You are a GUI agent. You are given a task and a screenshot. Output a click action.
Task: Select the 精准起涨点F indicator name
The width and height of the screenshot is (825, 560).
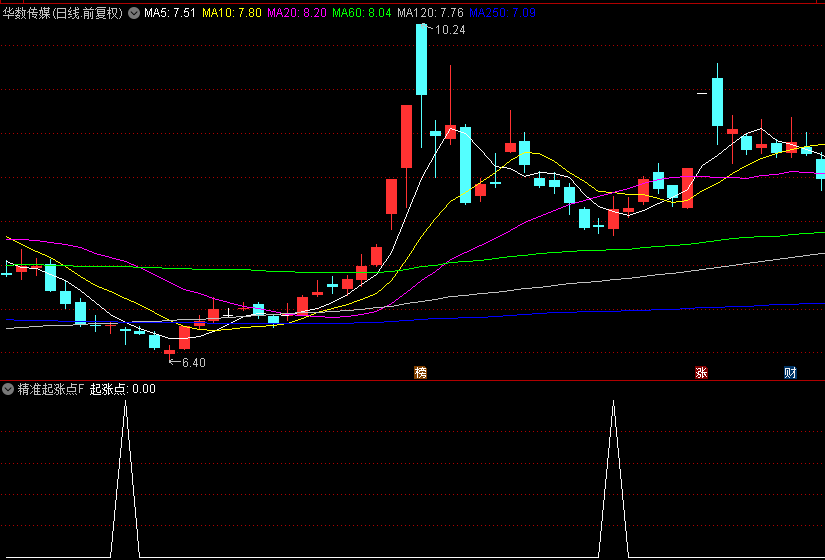click(x=51, y=389)
